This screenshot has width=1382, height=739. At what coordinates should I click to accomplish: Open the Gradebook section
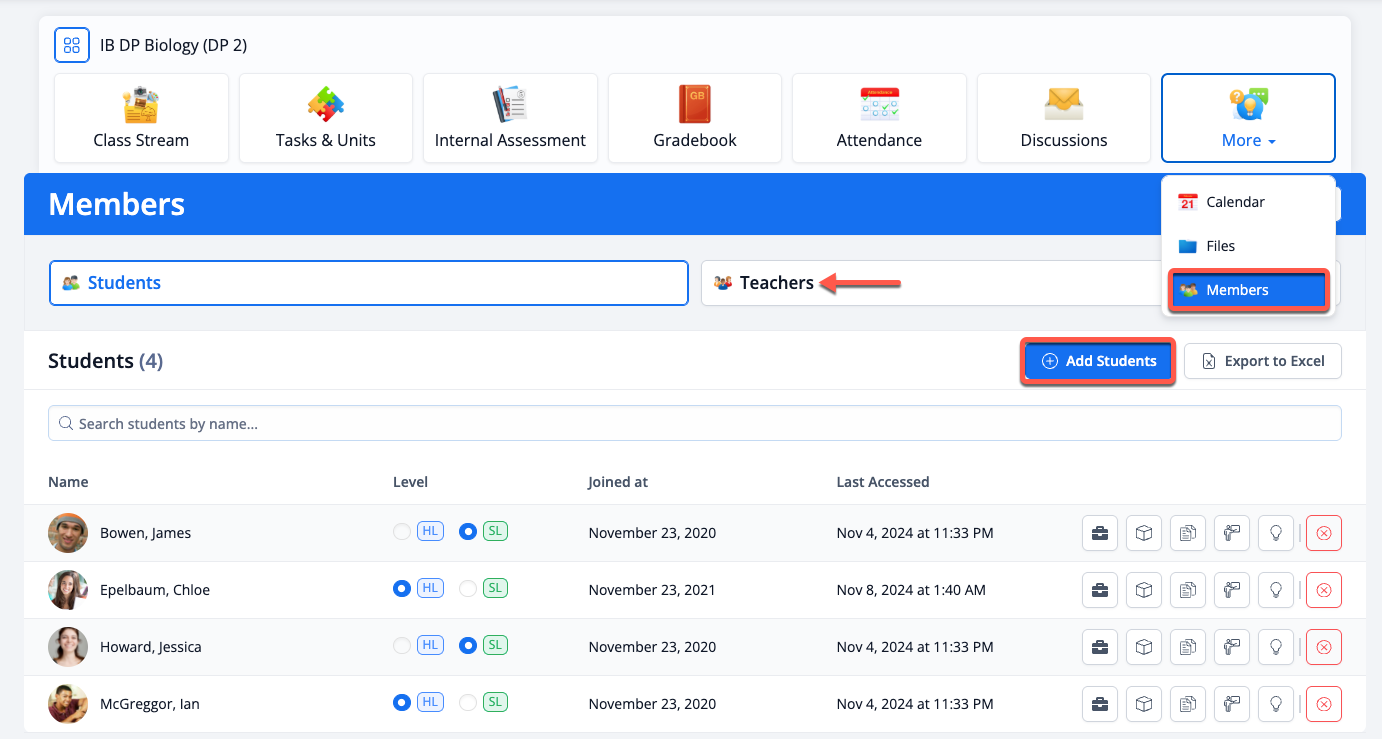click(x=695, y=118)
